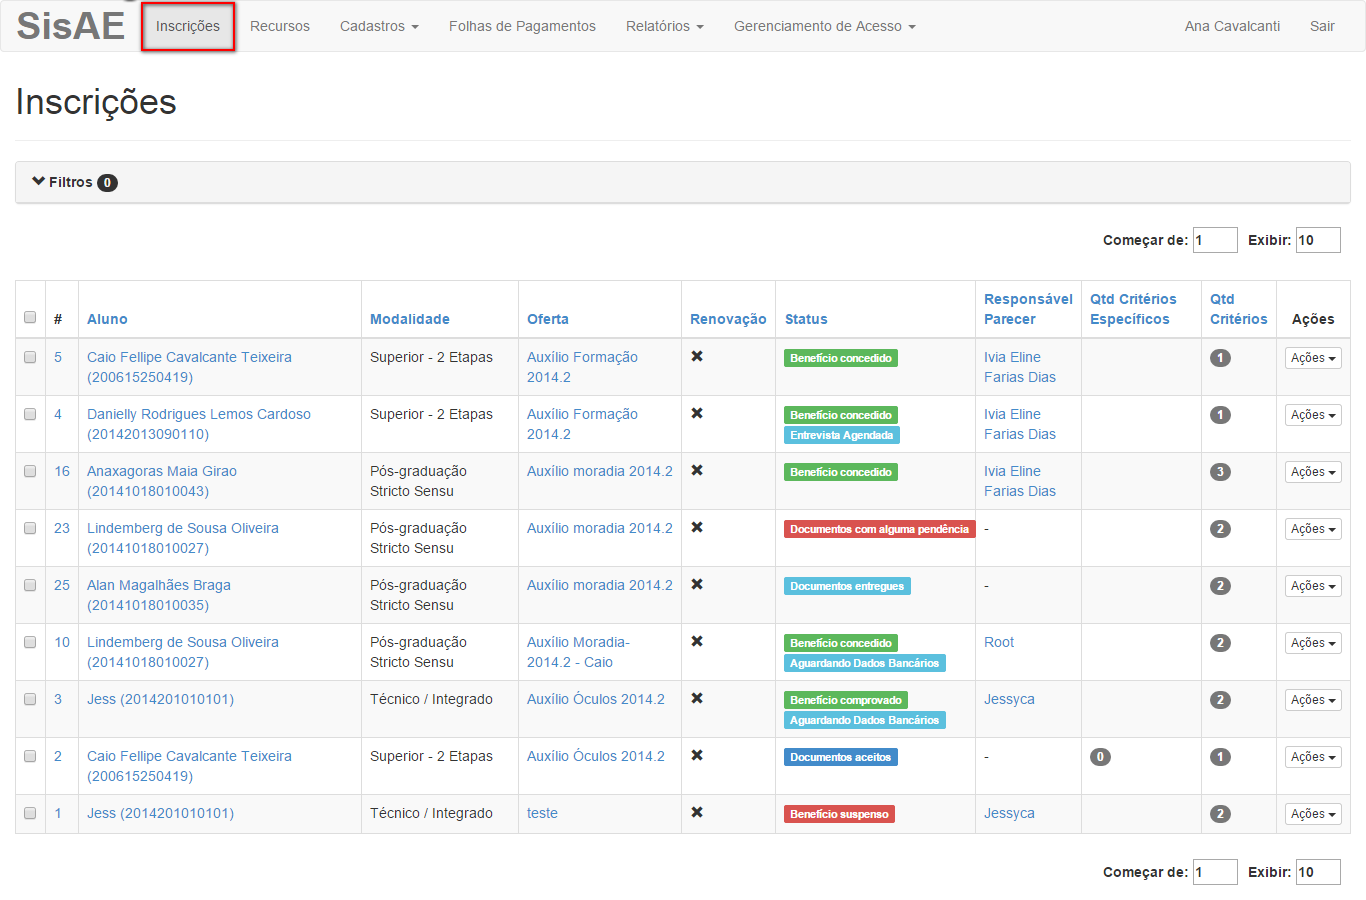
Task: Open the Auxílio Moradia- 2014.2 - Caio offer link
Action: click(x=578, y=652)
